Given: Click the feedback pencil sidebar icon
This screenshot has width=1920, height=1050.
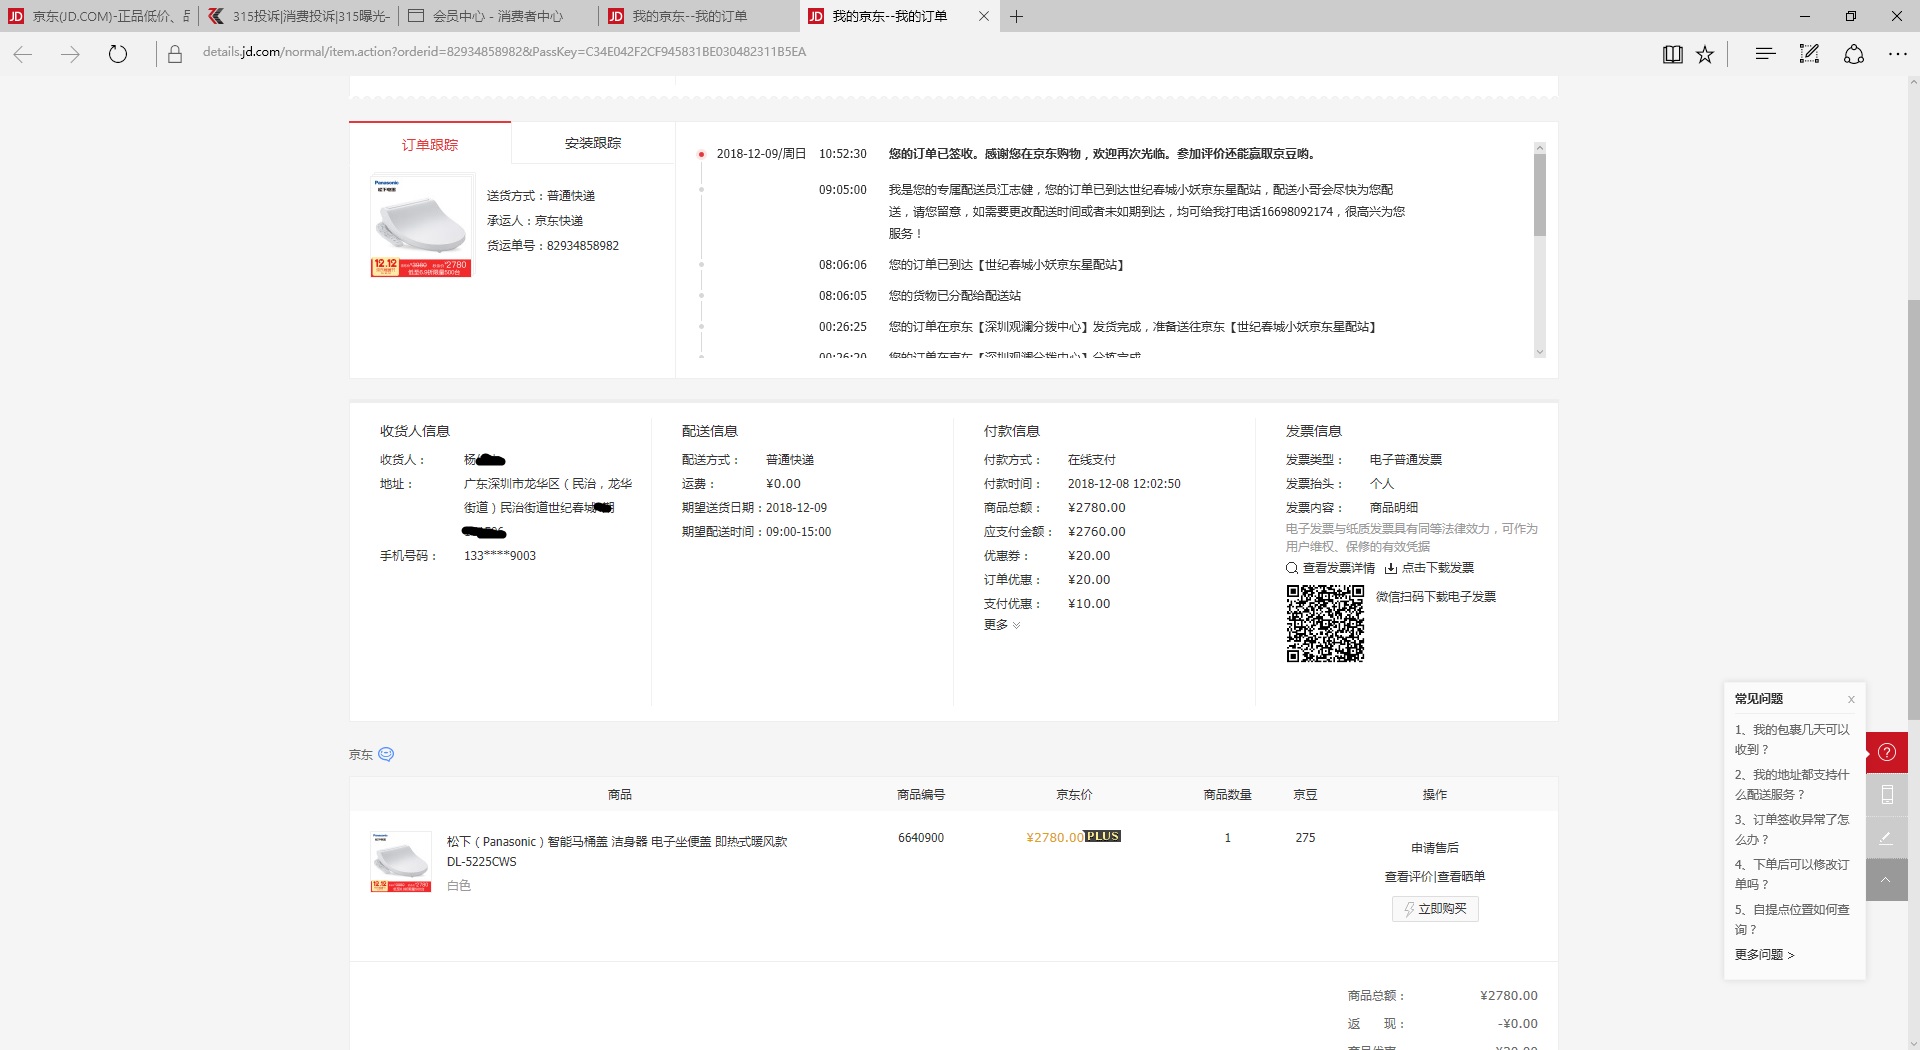Looking at the screenshot, I should click(1887, 838).
